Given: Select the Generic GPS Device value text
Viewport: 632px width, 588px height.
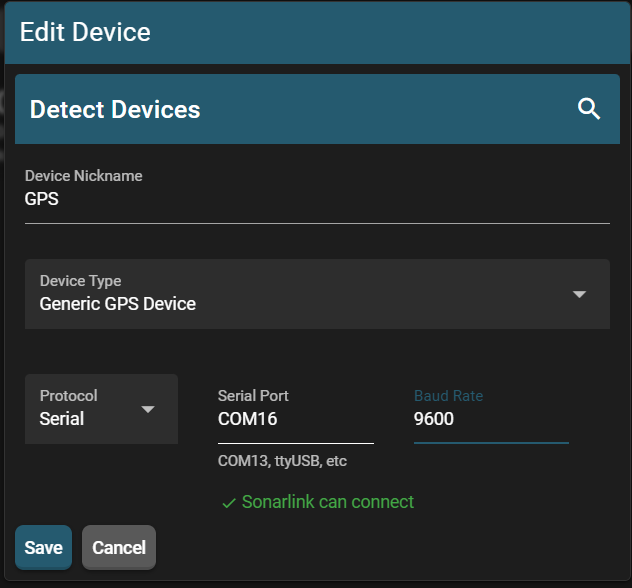Looking at the screenshot, I should click(x=117, y=304).
